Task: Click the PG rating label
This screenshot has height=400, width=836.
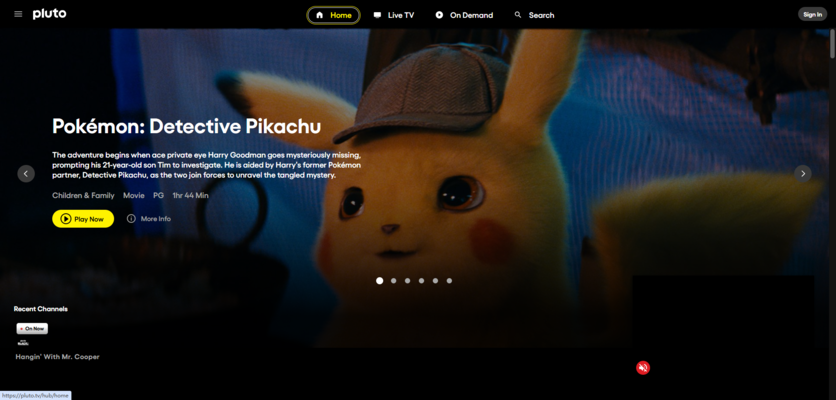Action: [x=158, y=195]
